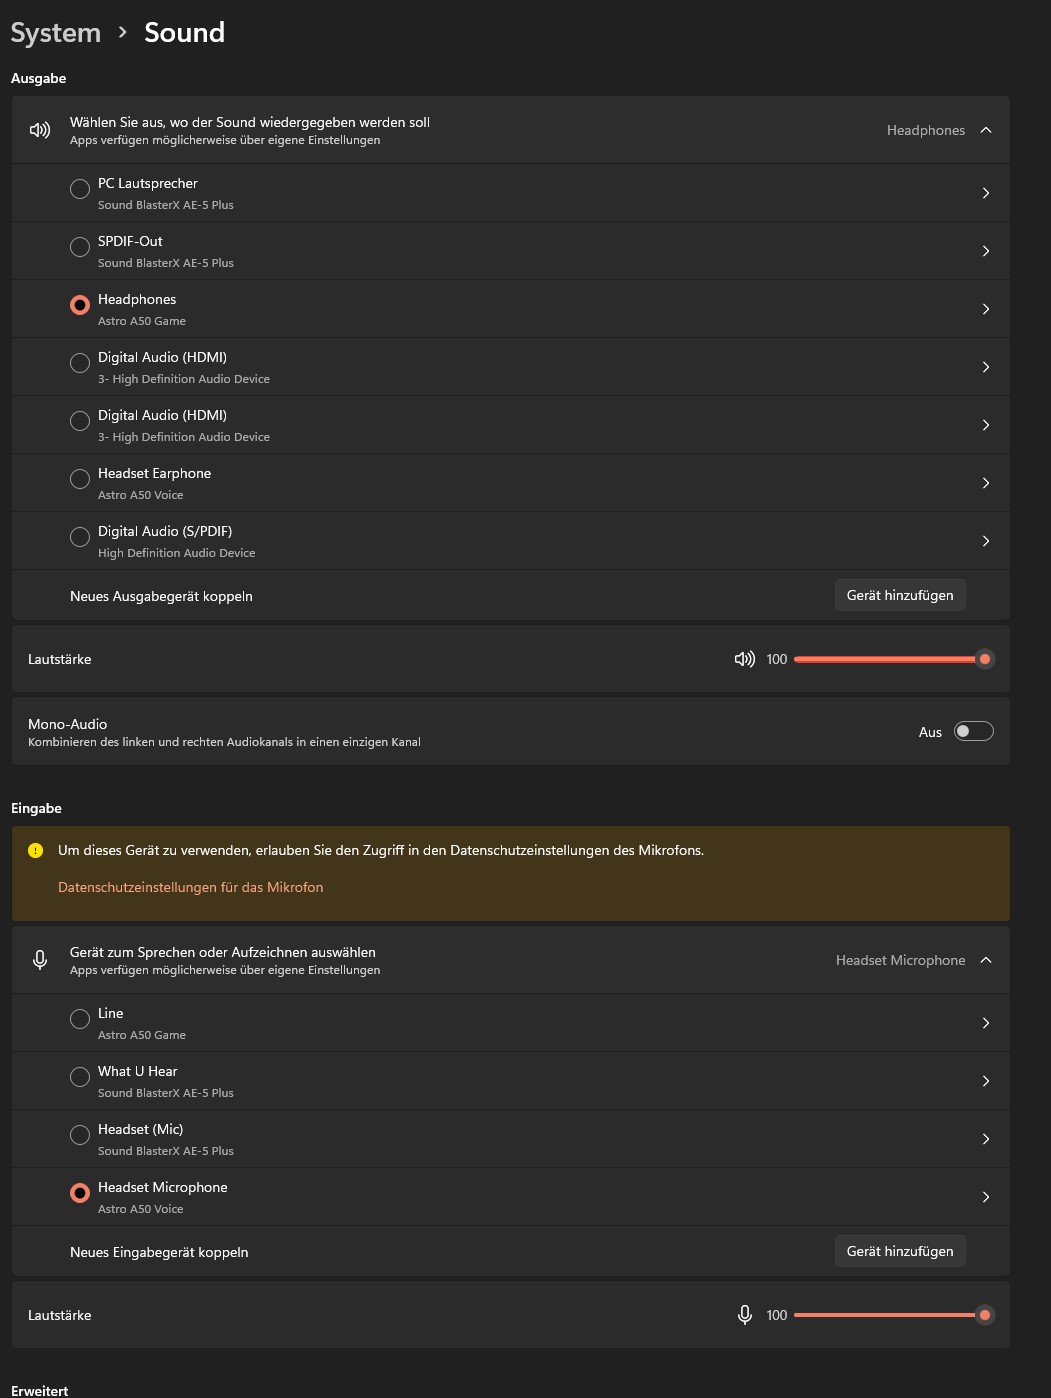Open Headset Microphone properties chevron
Screen dimensions: 1051x1398
(x=985, y=1197)
